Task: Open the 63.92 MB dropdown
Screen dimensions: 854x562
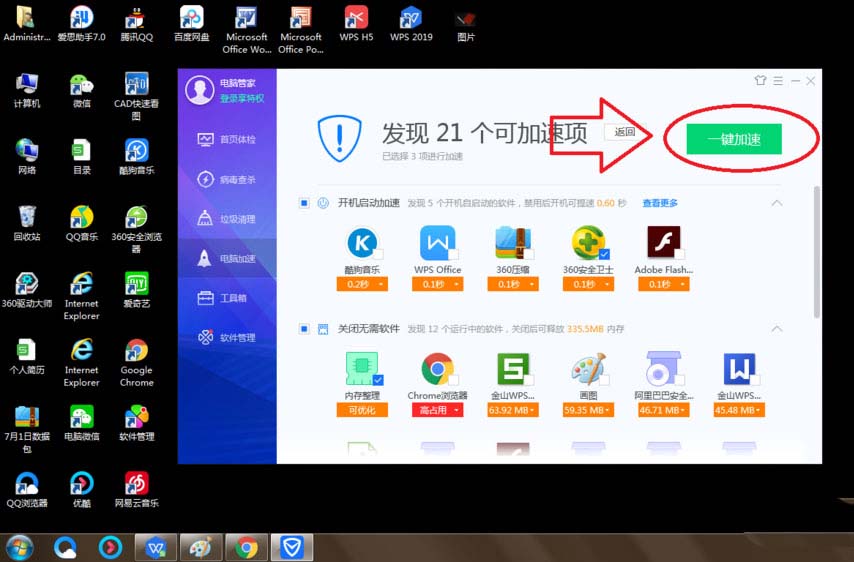Action: pyautogui.click(x=513, y=410)
